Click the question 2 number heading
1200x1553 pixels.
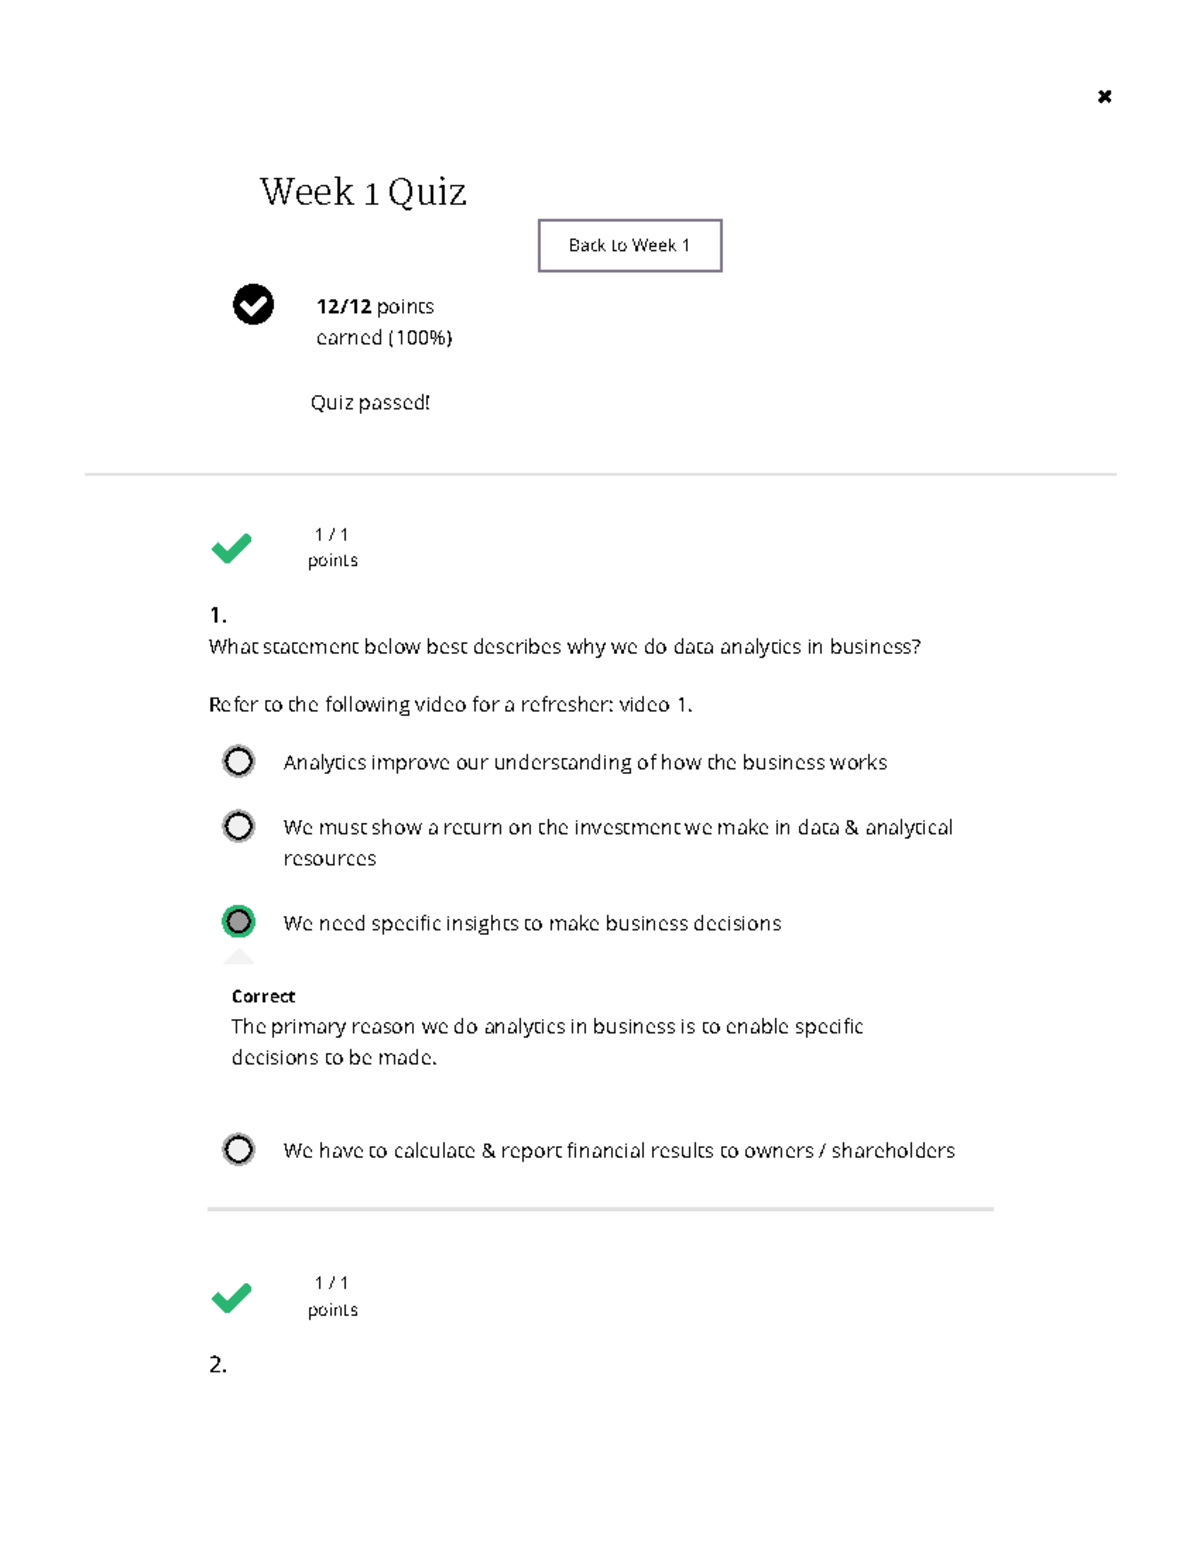[x=217, y=1364]
